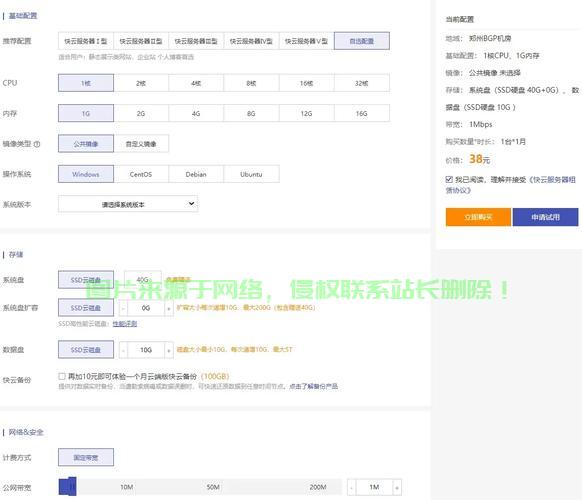582x500 pixels.
Task: Select SSD云磁盘 for 系统盘
Action: [86, 280]
